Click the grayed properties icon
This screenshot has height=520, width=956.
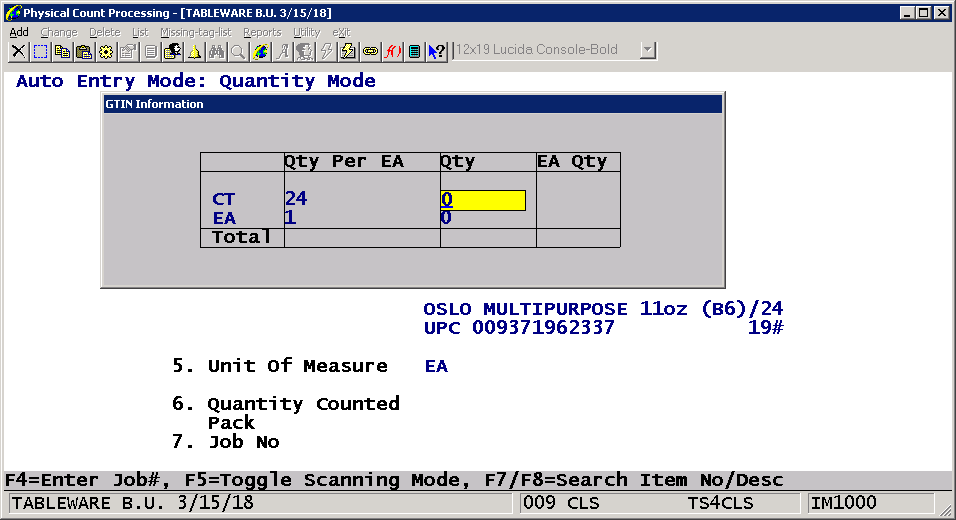click(x=128, y=52)
